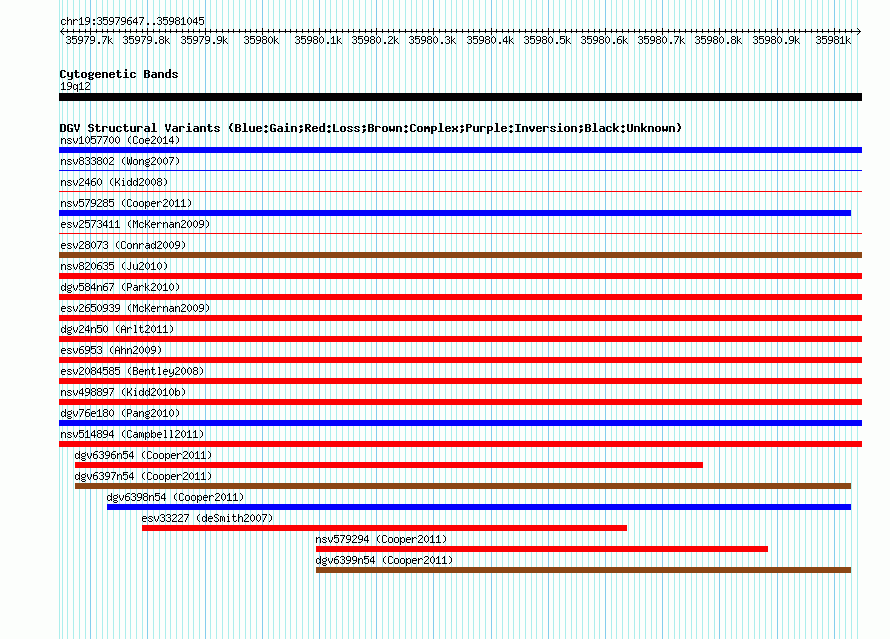Select the dgv24n50 (Arlt2011) label
The height and width of the screenshot is (639, 890).
[117, 329]
